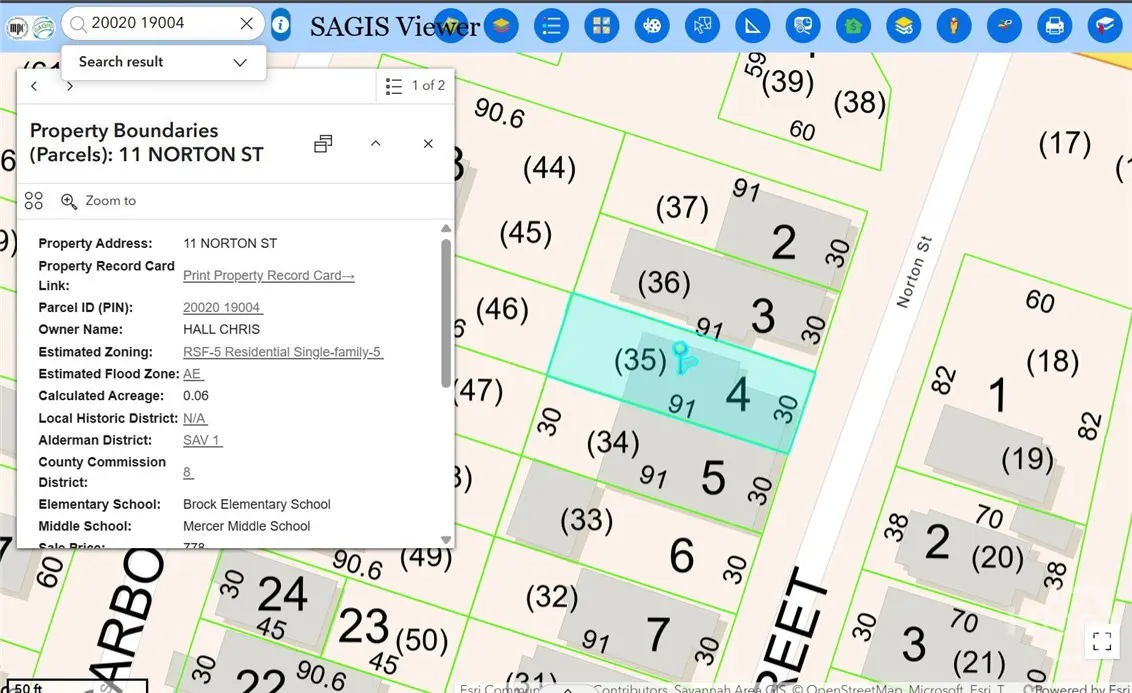Expand the map attribution chevron at bottom
Image resolution: width=1132 pixels, height=693 pixels.
click(x=568, y=689)
